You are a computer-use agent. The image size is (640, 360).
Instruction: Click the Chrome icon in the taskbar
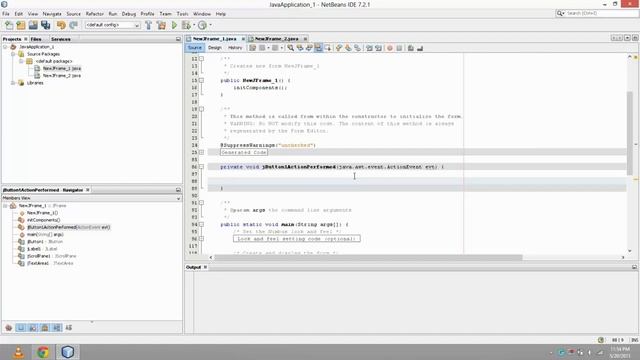[43, 352]
